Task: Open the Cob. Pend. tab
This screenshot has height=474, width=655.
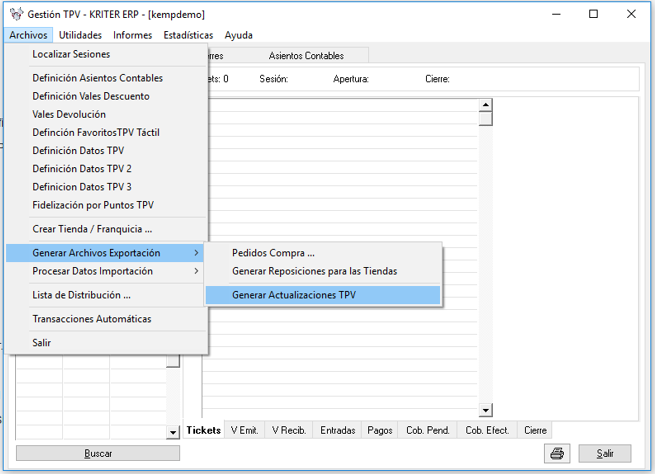Action: (427, 430)
